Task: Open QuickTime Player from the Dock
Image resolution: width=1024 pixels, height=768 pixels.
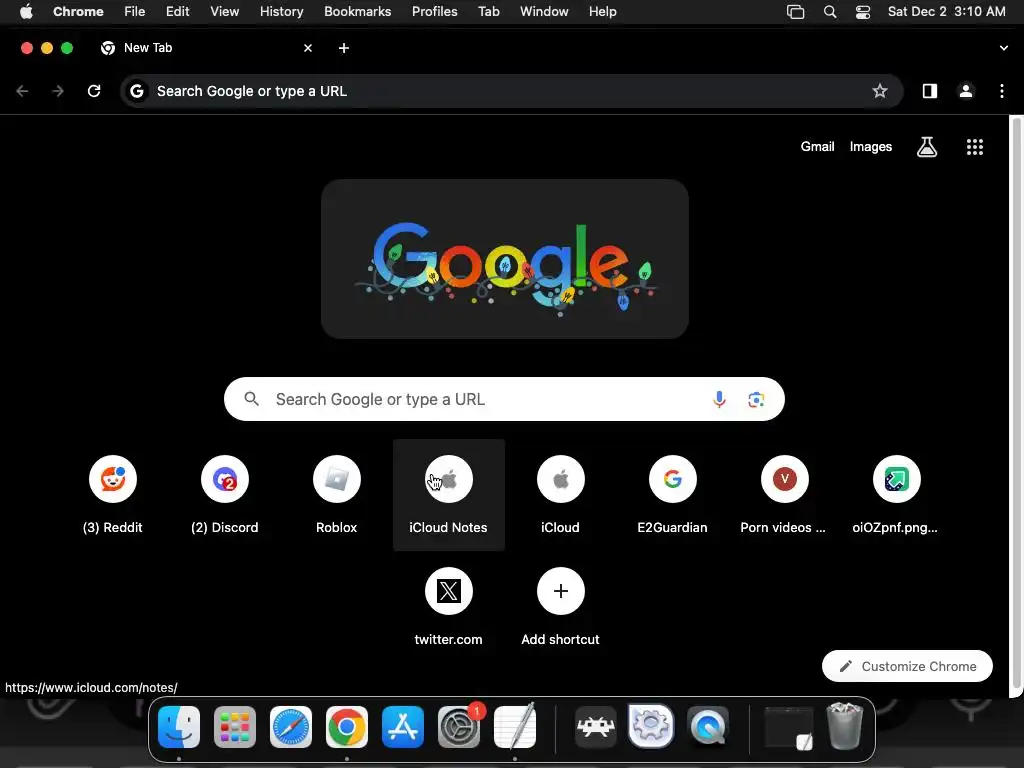Action: (707, 727)
